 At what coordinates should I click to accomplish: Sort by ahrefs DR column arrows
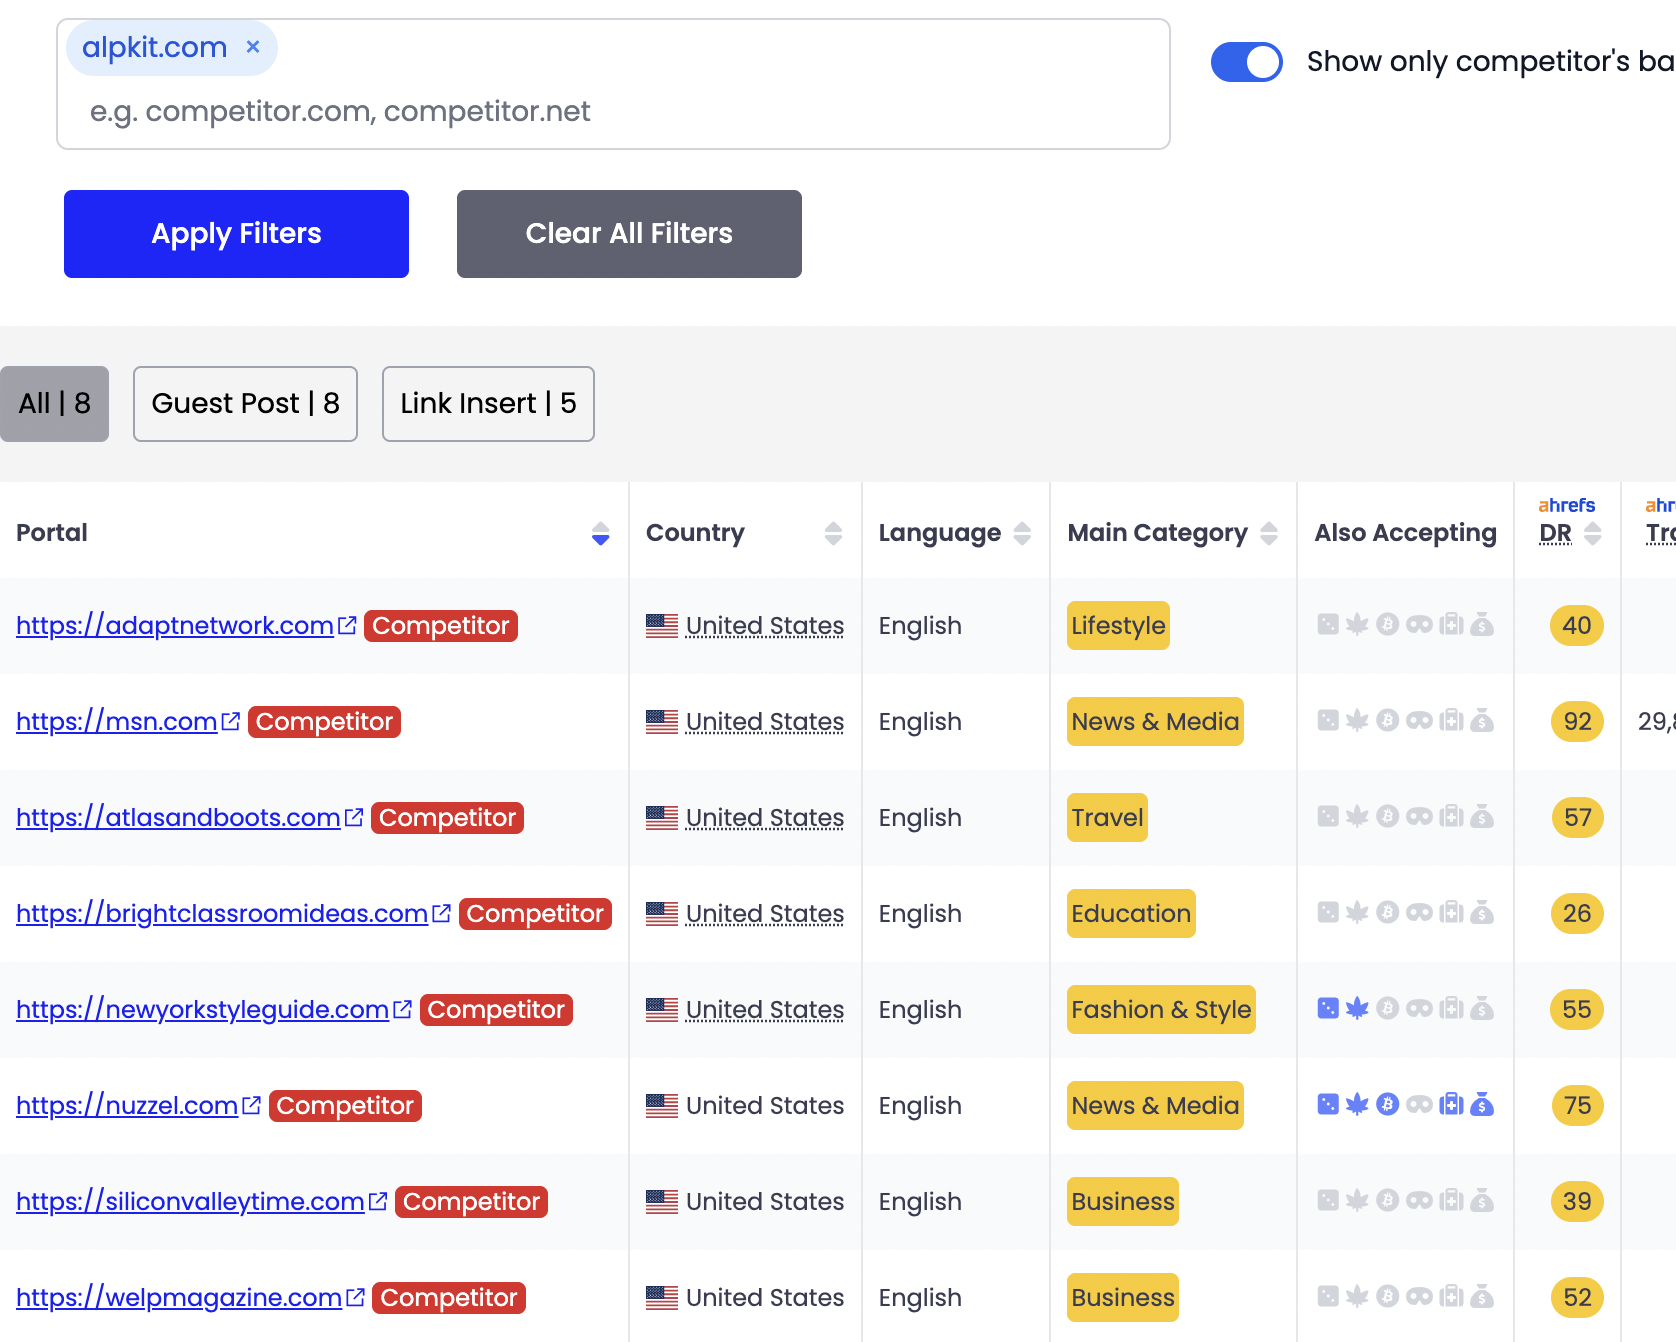click(x=1593, y=534)
